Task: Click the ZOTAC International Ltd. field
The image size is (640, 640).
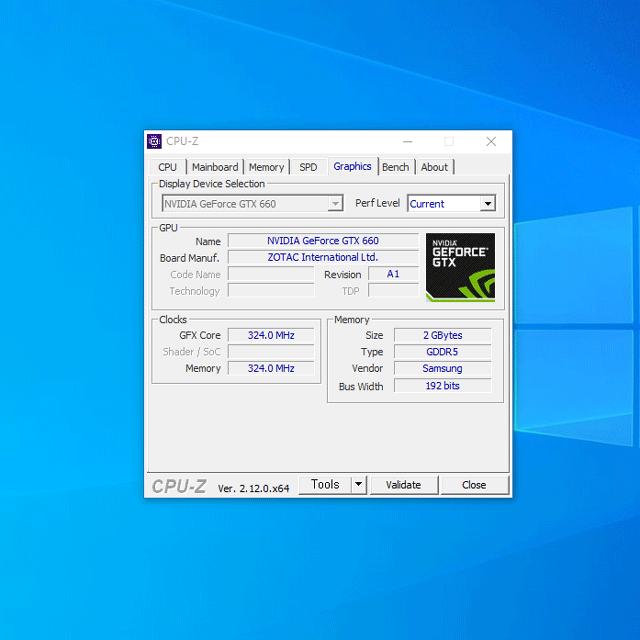Action: click(323, 257)
